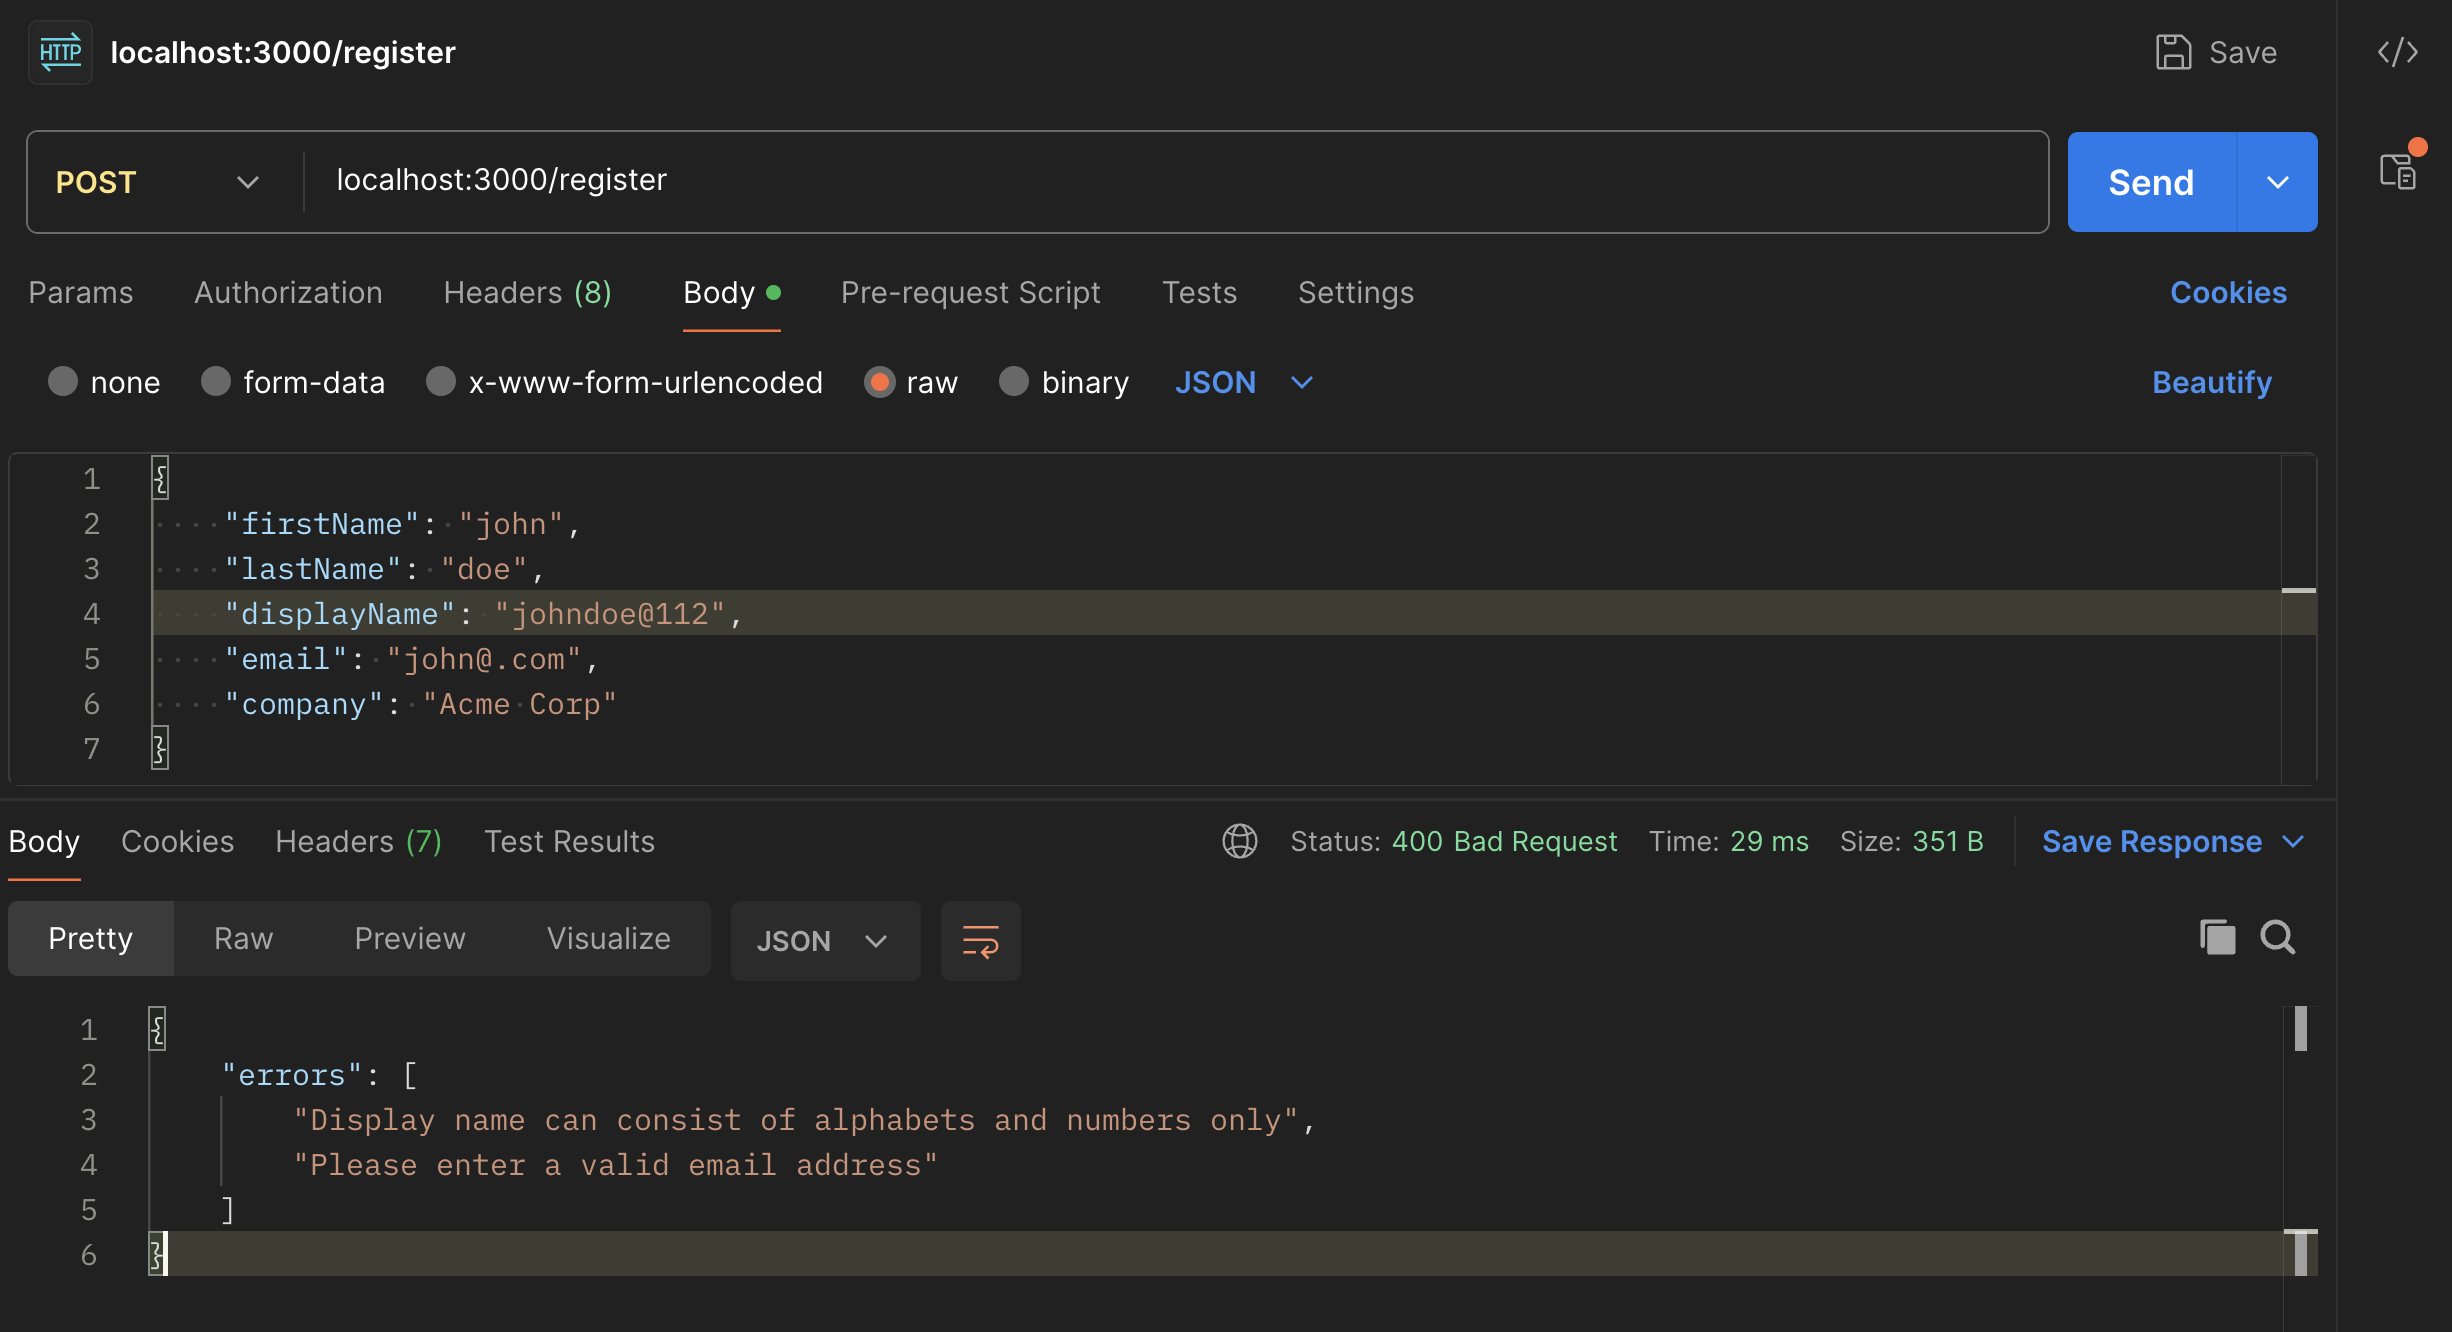
Task: Open the response Headers (7) tab
Action: pos(359,841)
